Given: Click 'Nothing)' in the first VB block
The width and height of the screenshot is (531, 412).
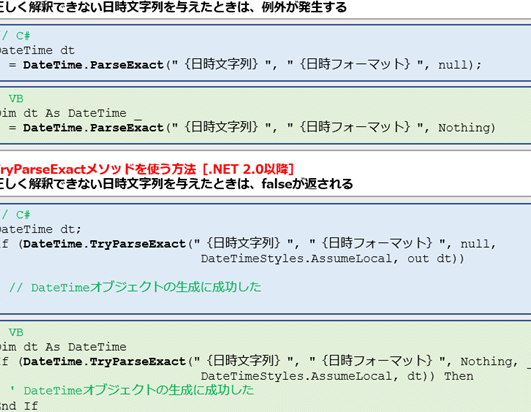Looking at the screenshot, I should coord(467,128).
